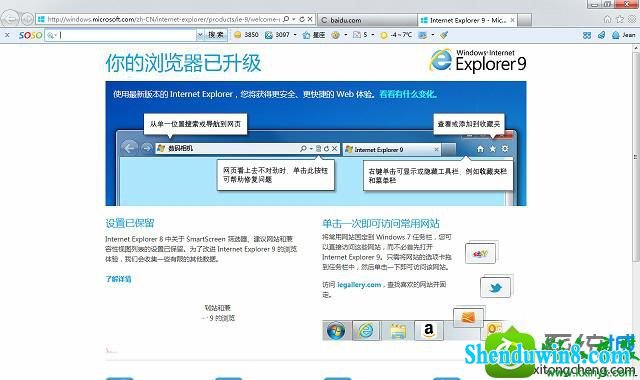The height and width of the screenshot is (380, 640).
Task: Click the blue grid icon near Jean
Action: click(x=587, y=35)
